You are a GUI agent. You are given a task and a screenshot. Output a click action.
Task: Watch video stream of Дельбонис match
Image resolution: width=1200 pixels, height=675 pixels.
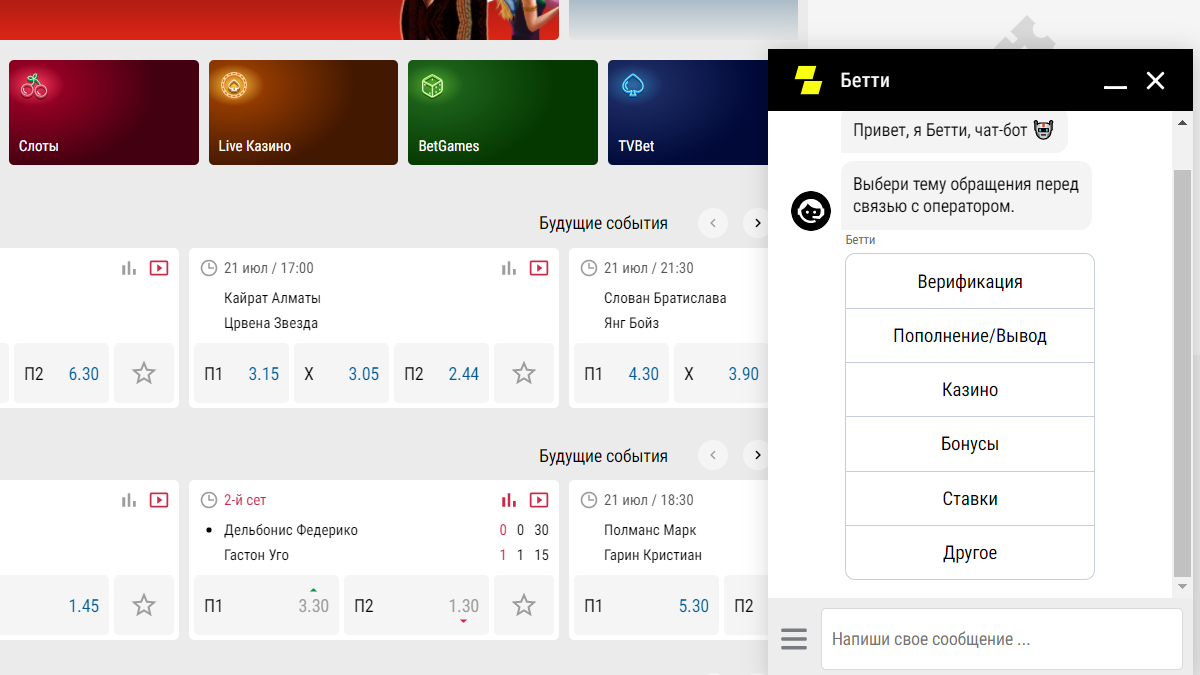click(x=539, y=500)
